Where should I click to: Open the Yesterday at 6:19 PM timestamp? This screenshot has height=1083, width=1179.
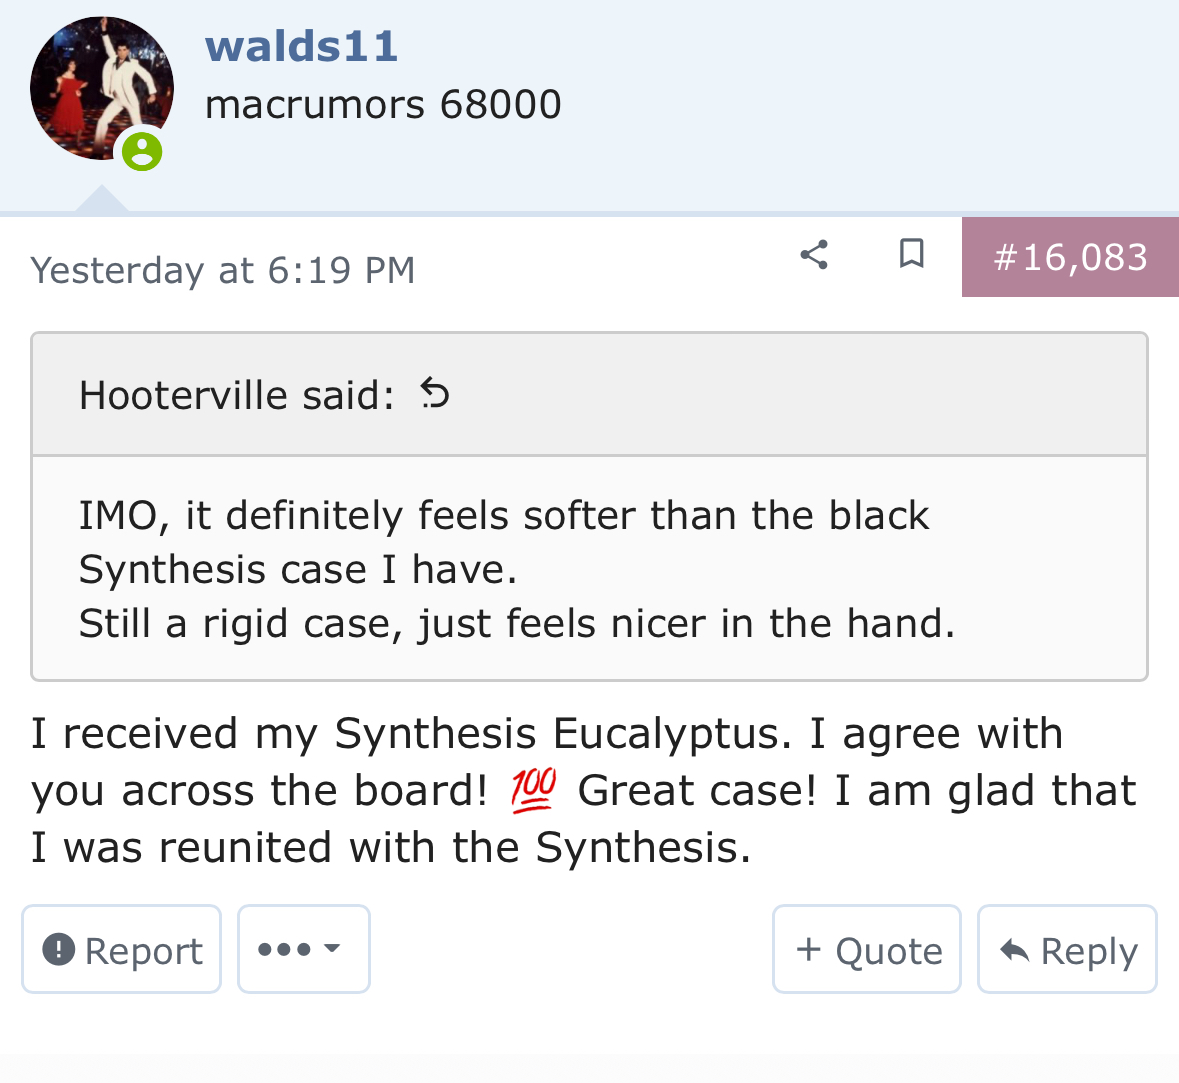(x=223, y=271)
